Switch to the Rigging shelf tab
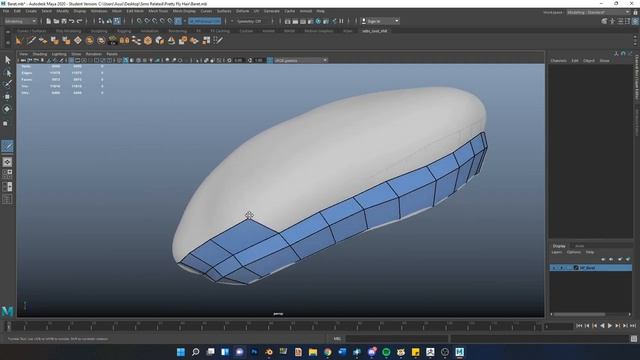The height and width of the screenshot is (360, 640). click(x=124, y=31)
